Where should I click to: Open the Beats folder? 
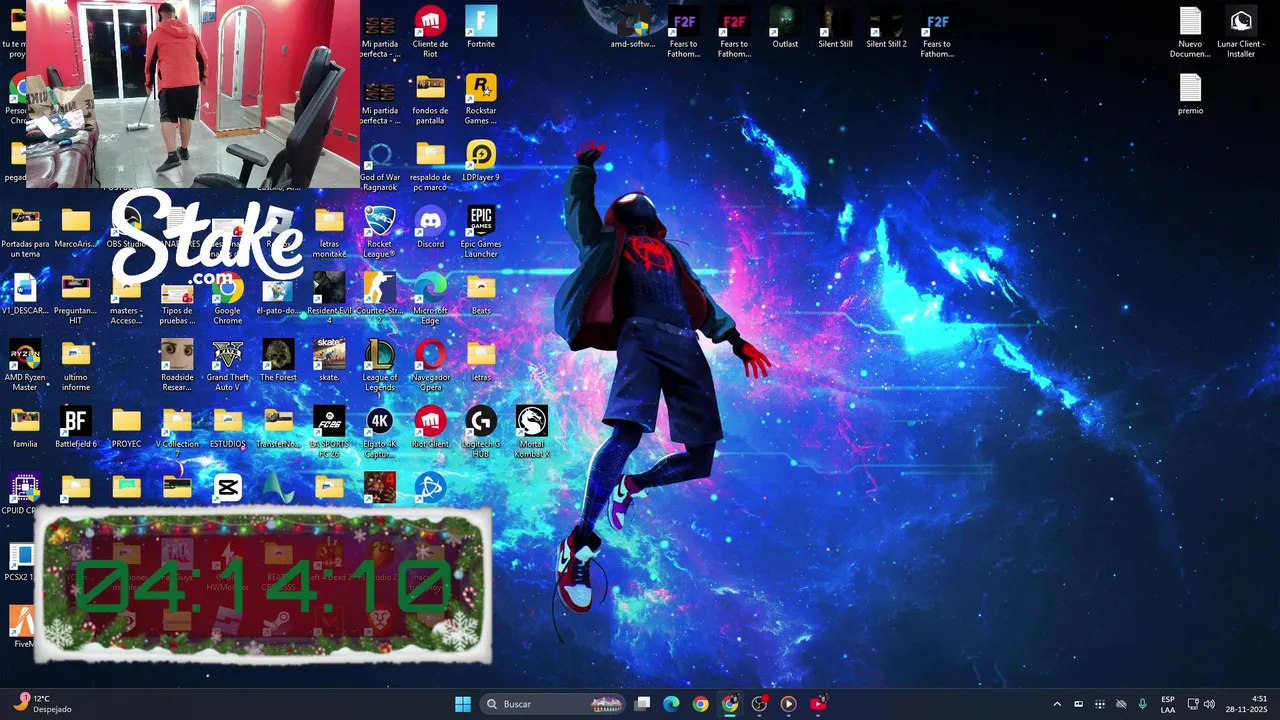481,294
